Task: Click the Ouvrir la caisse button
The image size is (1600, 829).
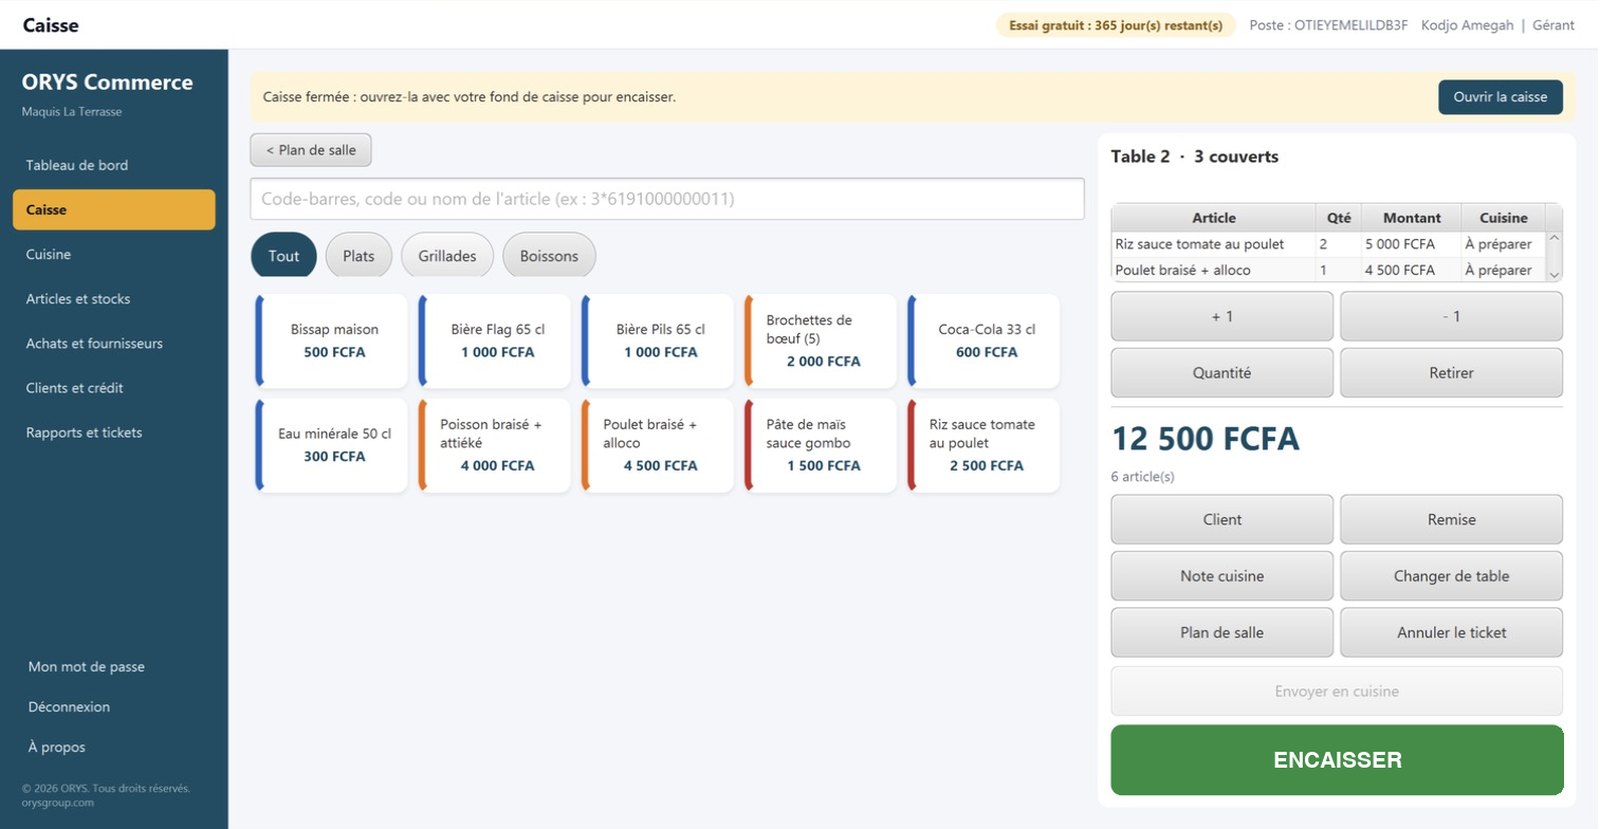Action: click(1500, 97)
